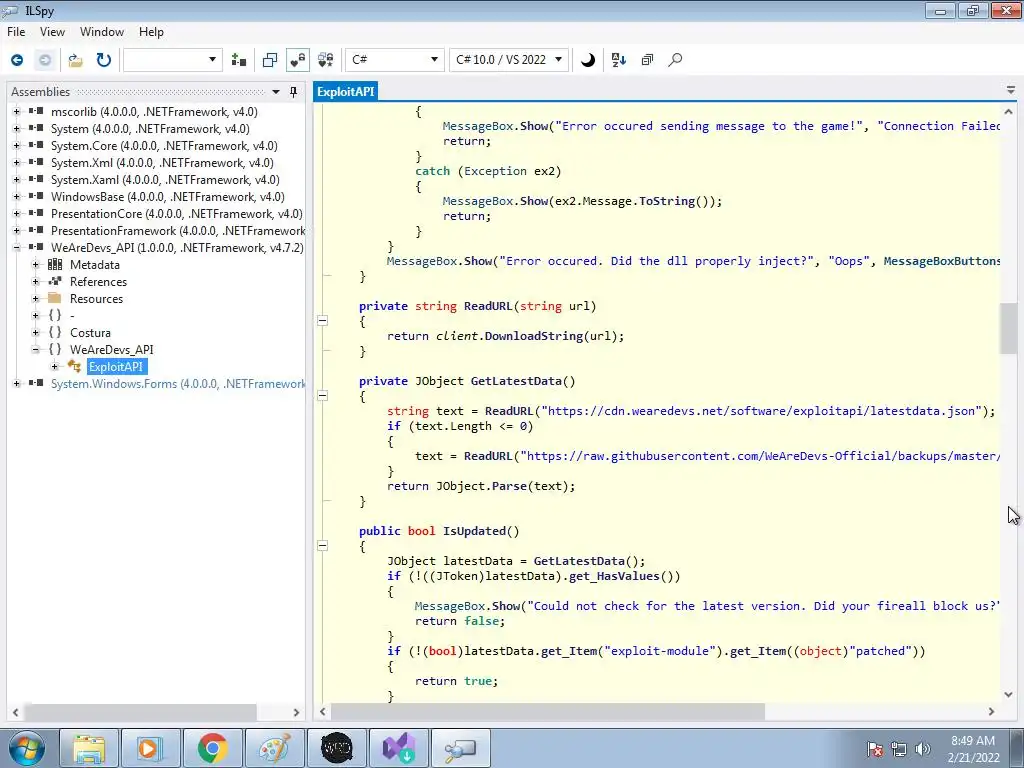Reload all assemblies with refresh icon
The height and width of the screenshot is (768, 1024).
[x=104, y=60]
